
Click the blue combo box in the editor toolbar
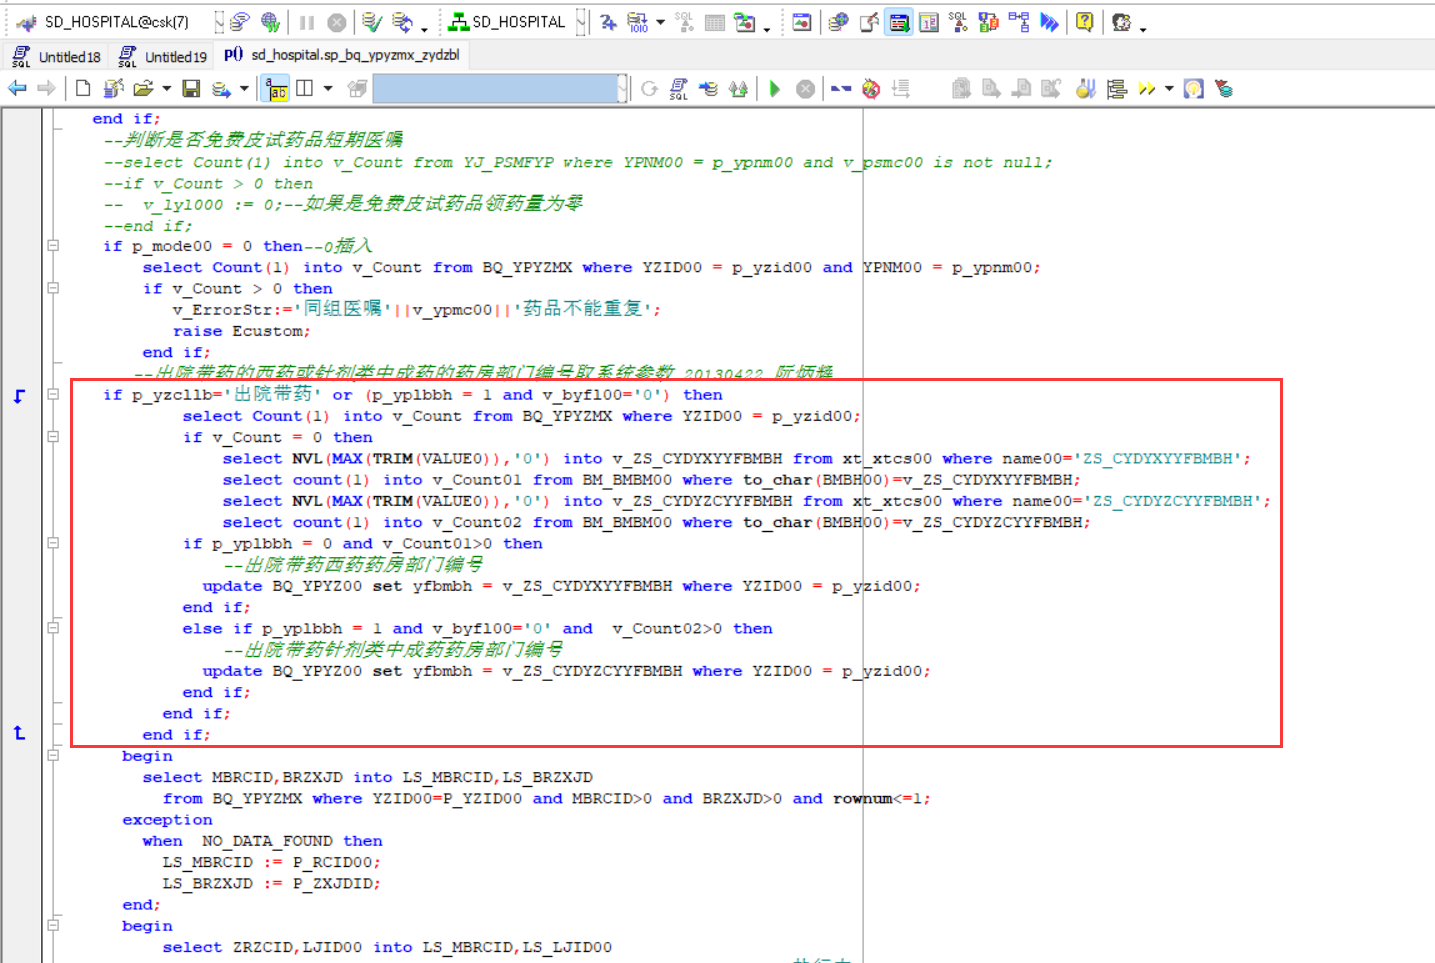click(x=500, y=89)
